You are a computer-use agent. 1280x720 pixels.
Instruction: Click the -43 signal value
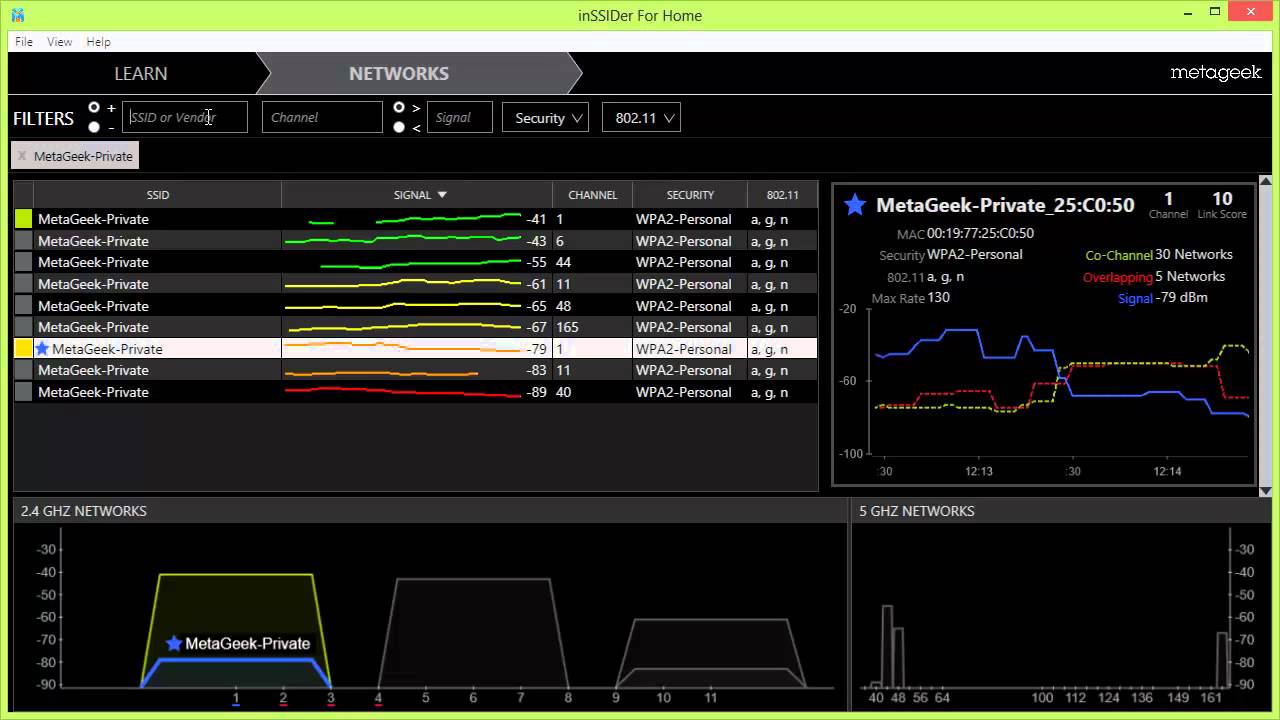point(537,241)
